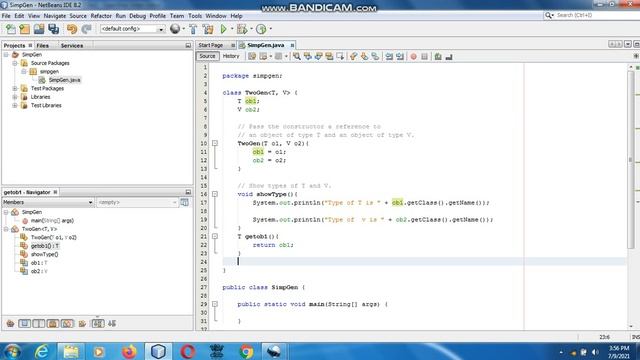
Task: Click the Find Previous Occurrence editor icon
Action: tap(308, 56)
